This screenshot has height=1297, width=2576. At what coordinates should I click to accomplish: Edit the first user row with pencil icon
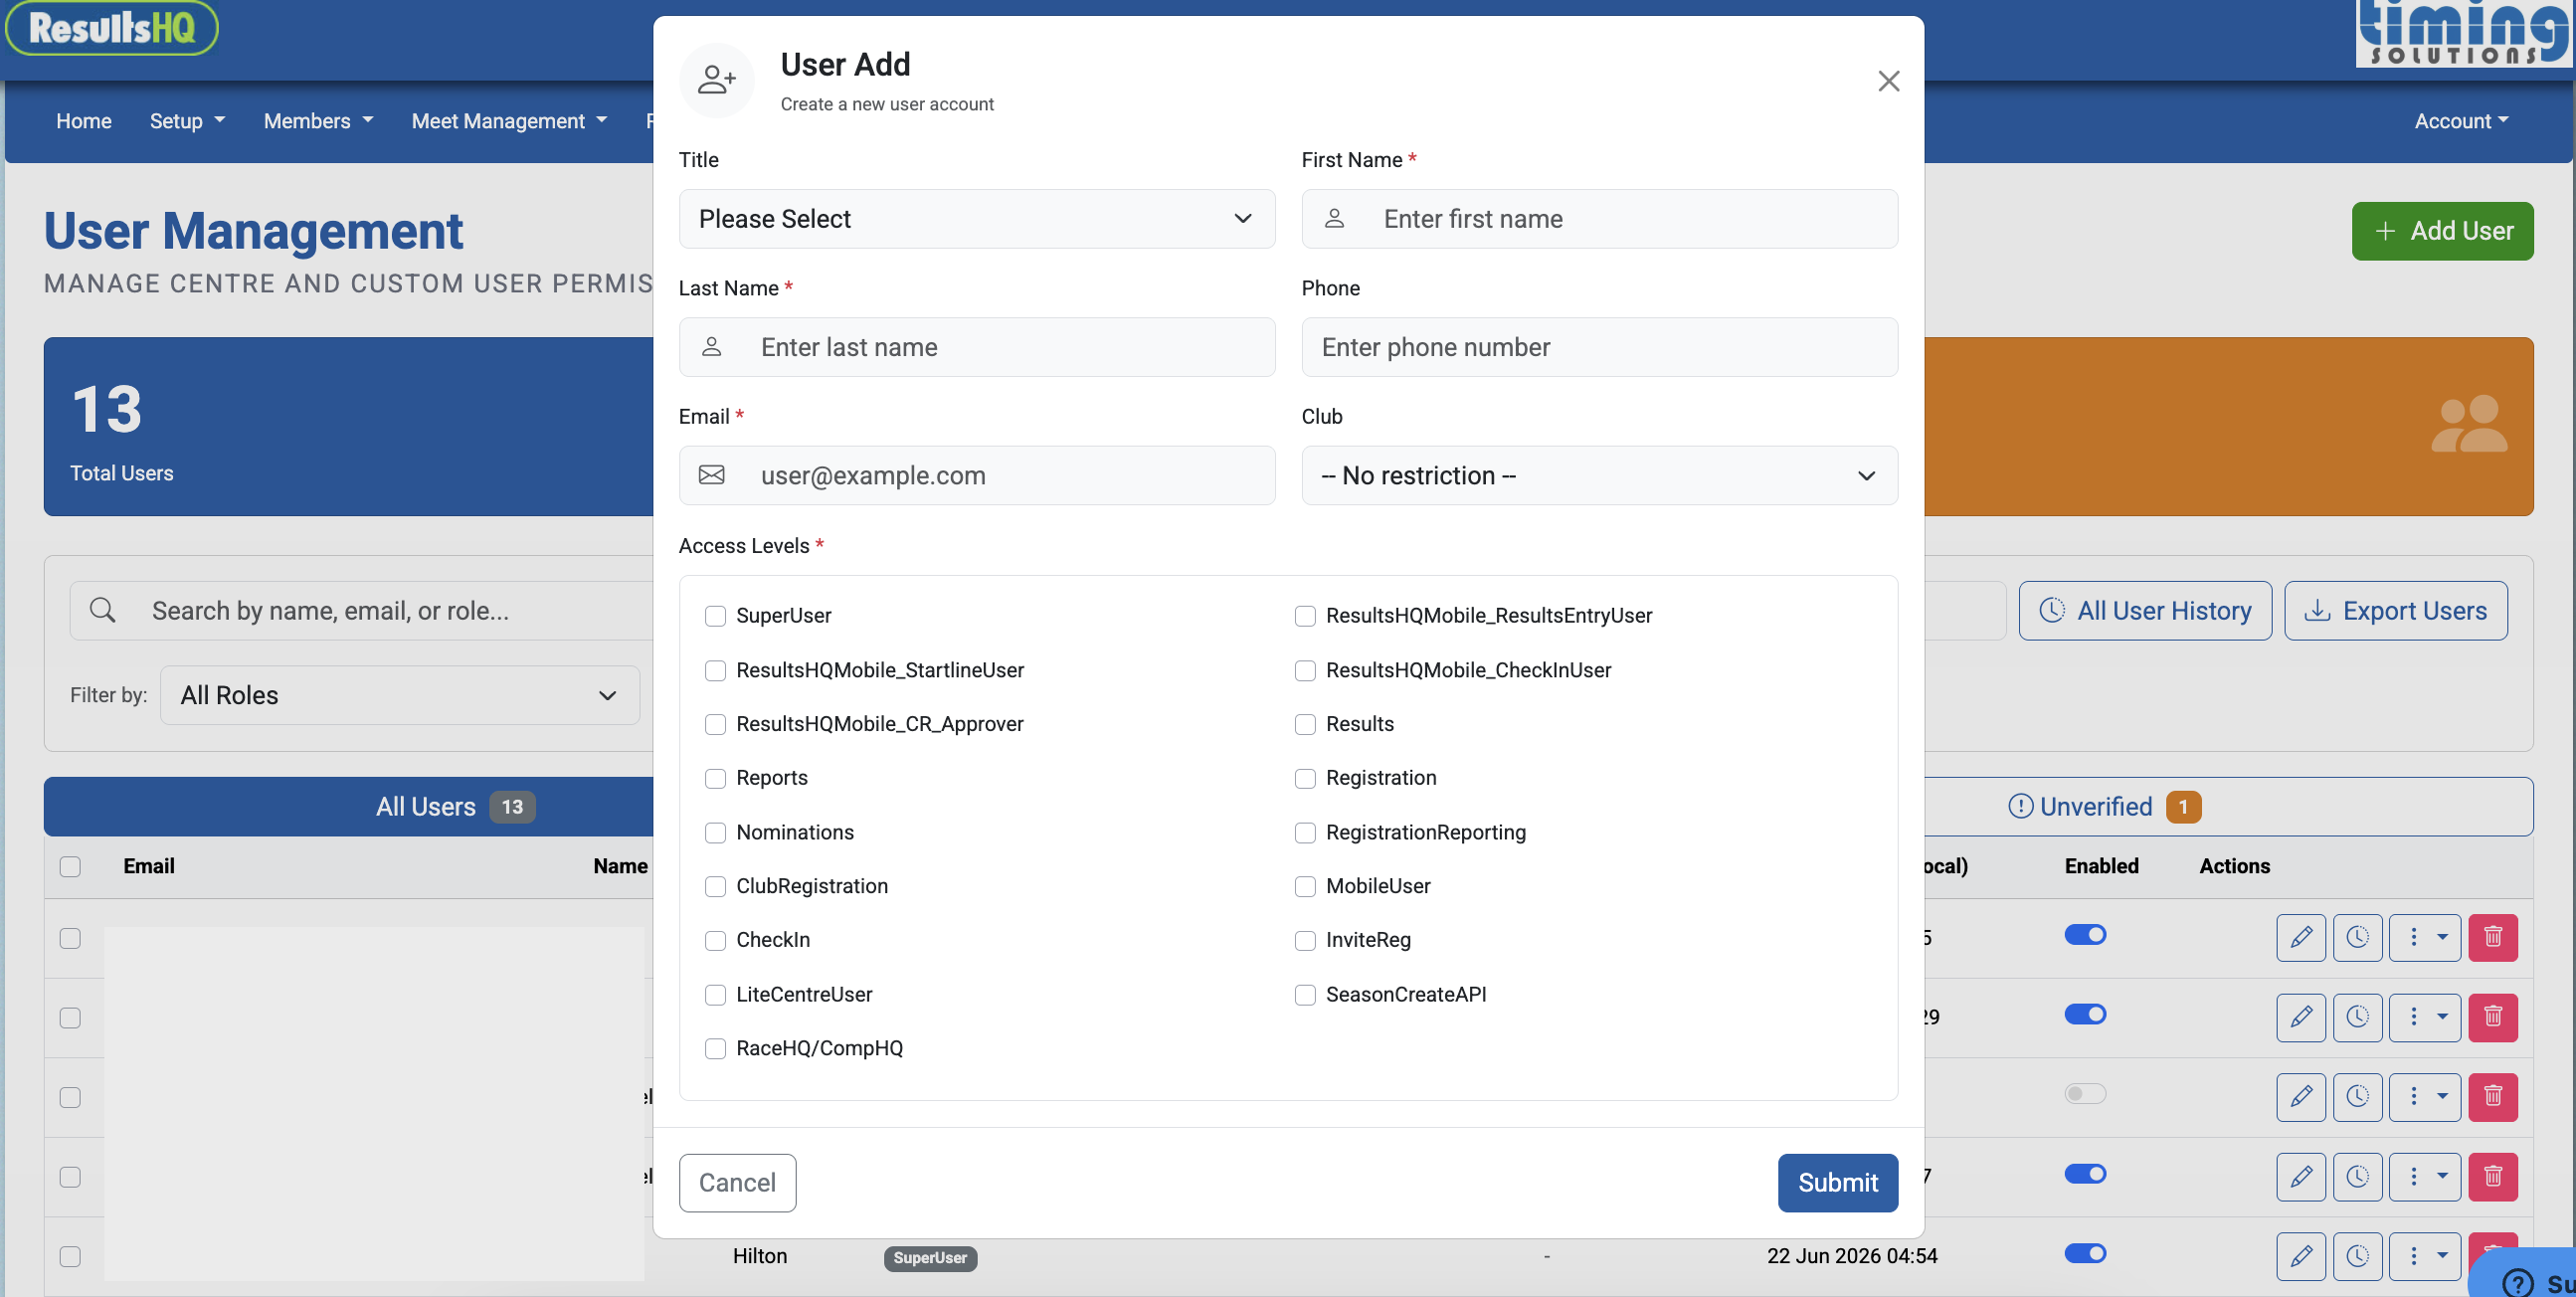(x=2301, y=937)
